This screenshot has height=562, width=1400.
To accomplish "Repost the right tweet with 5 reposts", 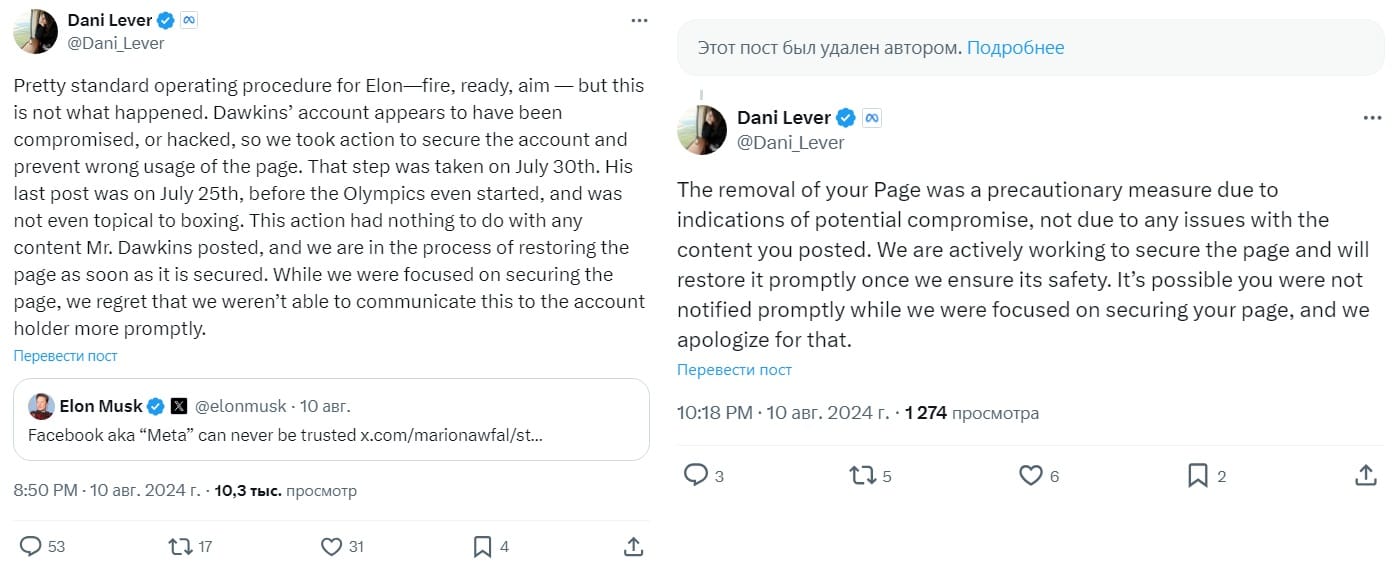I will (862, 476).
